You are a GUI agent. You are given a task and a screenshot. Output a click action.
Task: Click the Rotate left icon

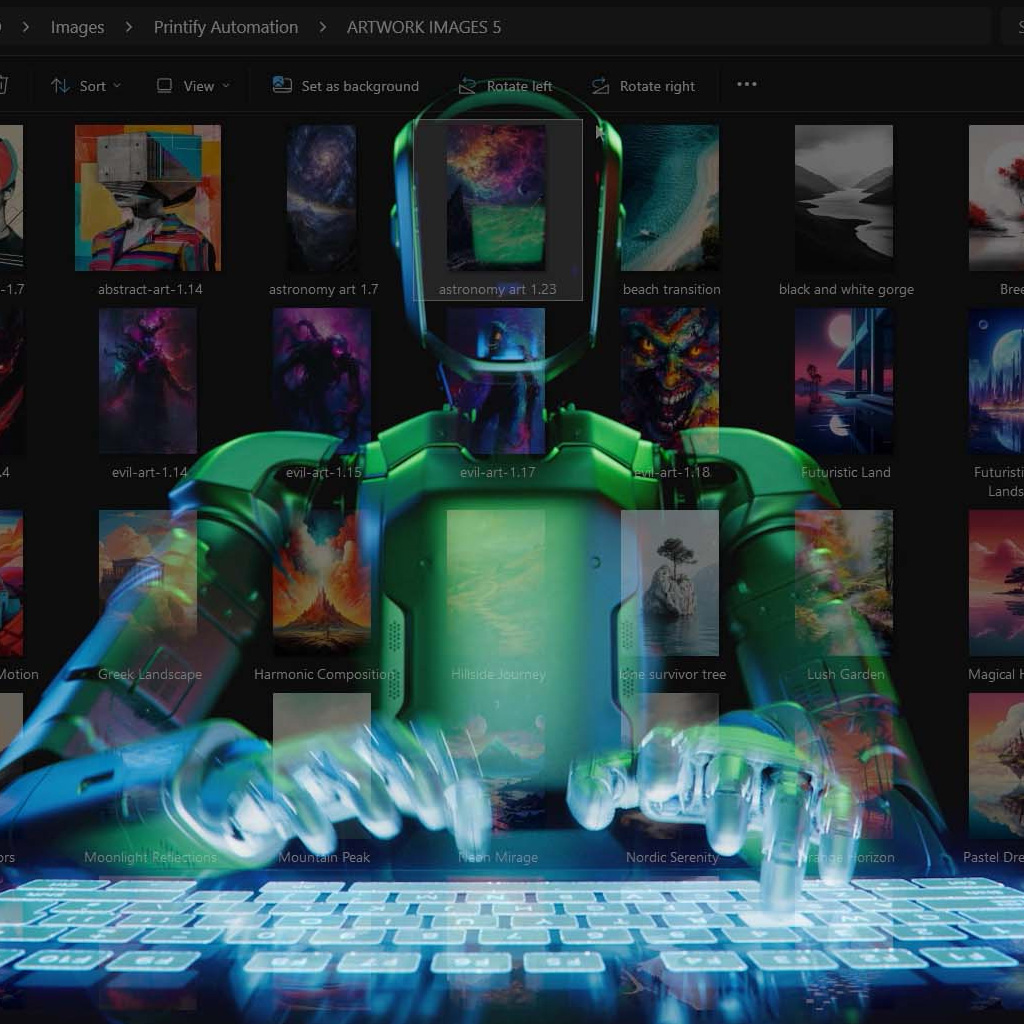coord(467,86)
